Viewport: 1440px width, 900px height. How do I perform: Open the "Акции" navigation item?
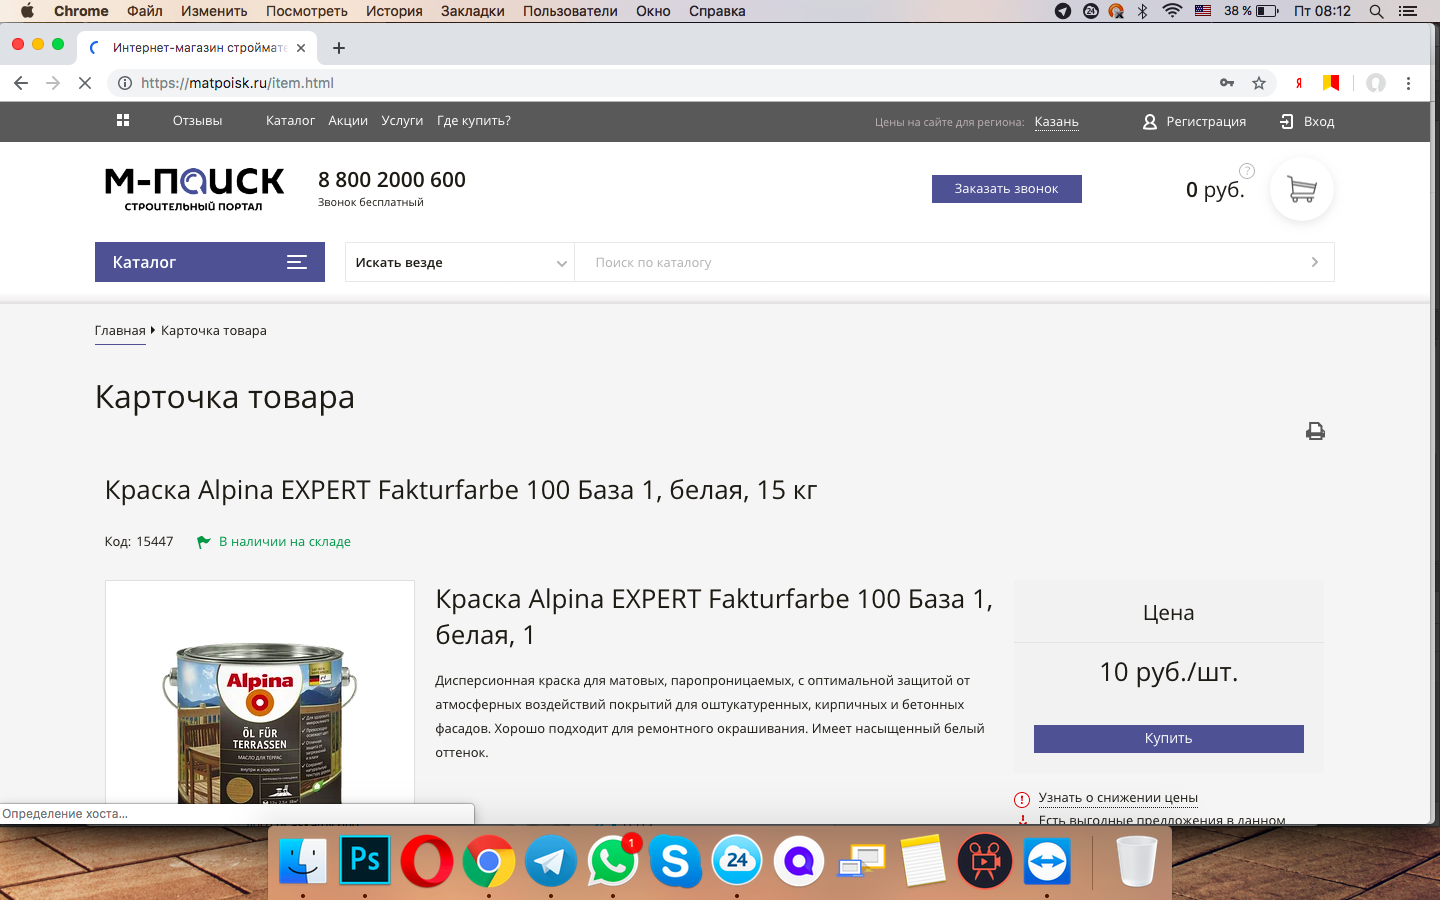348,121
